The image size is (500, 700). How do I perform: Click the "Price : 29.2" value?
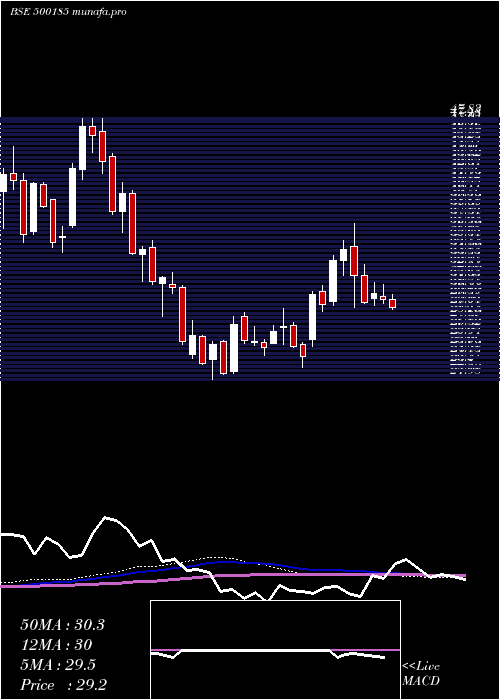(x=63, y=685)
